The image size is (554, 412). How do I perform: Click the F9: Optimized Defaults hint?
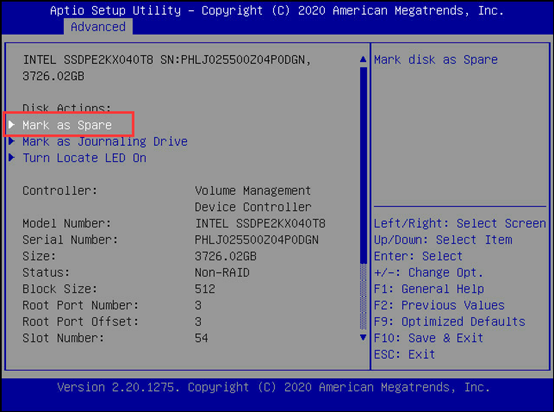click(449, 322)
